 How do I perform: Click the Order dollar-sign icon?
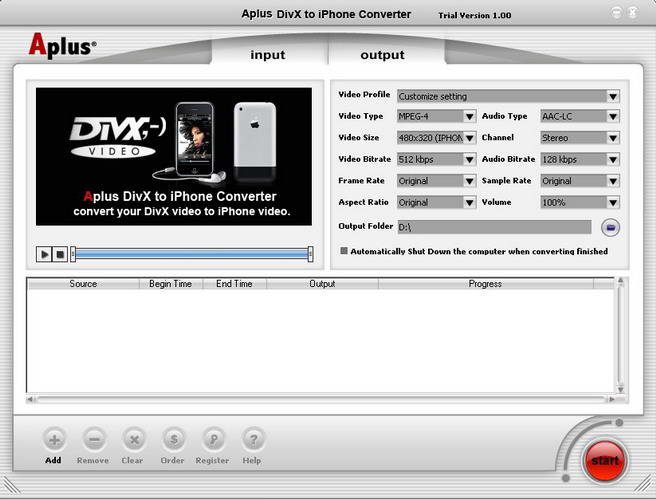click(174, 439)
